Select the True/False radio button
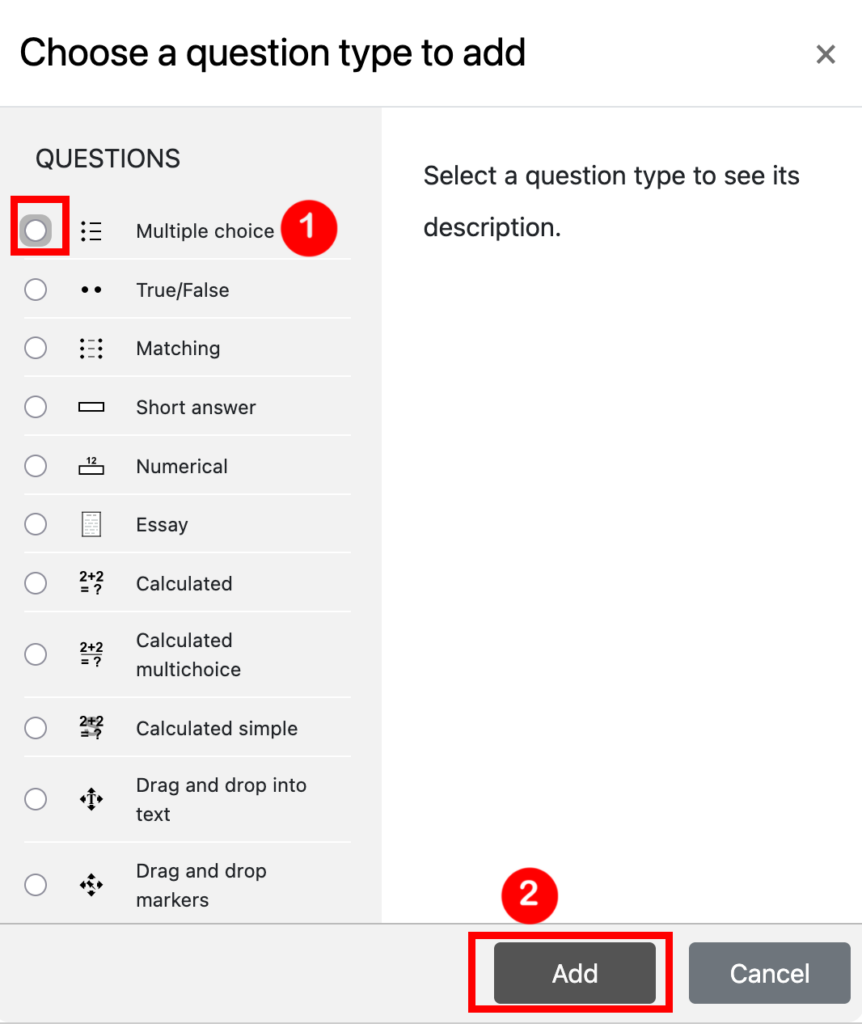Image resolution: width=862 pixels, height=1024 pixels. (36, 290)
